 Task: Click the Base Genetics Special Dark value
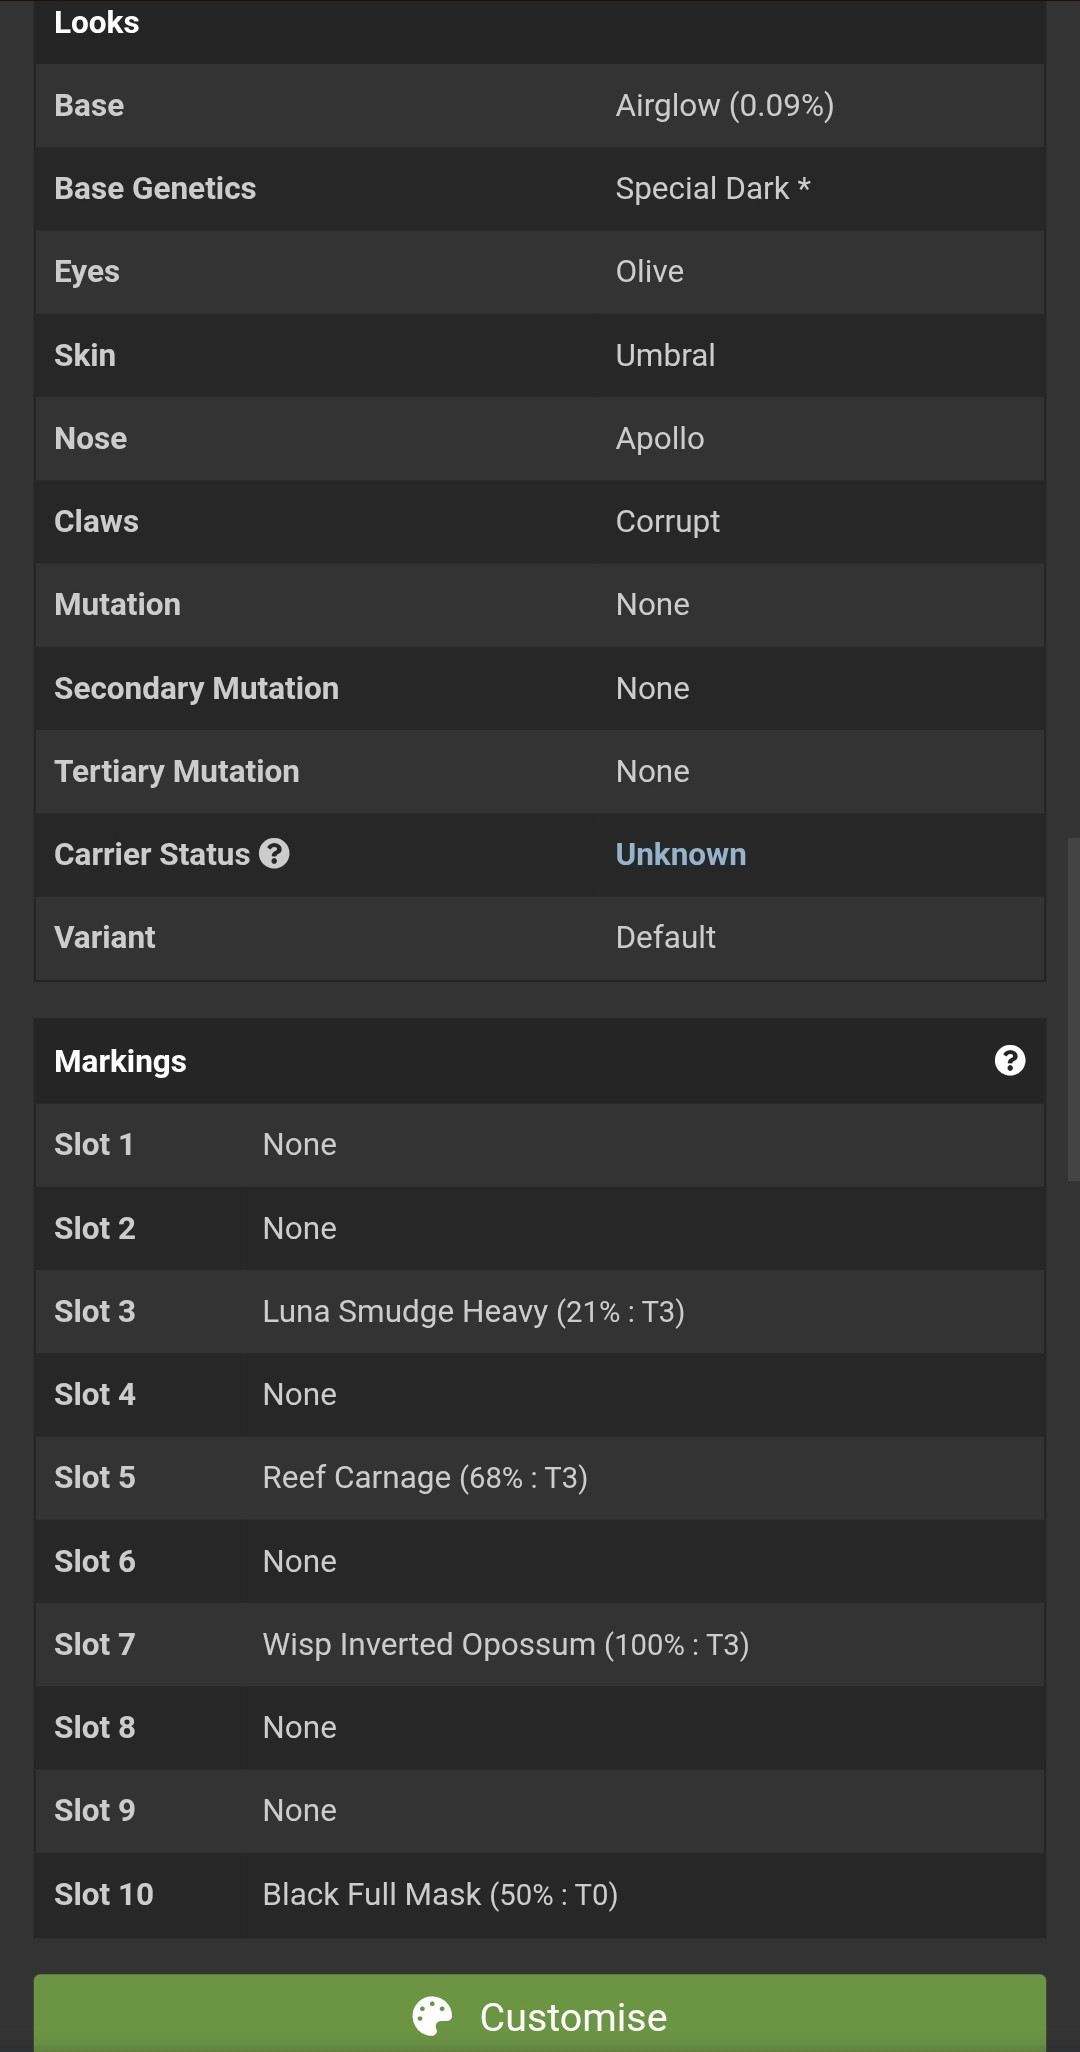tap(713, 188)
